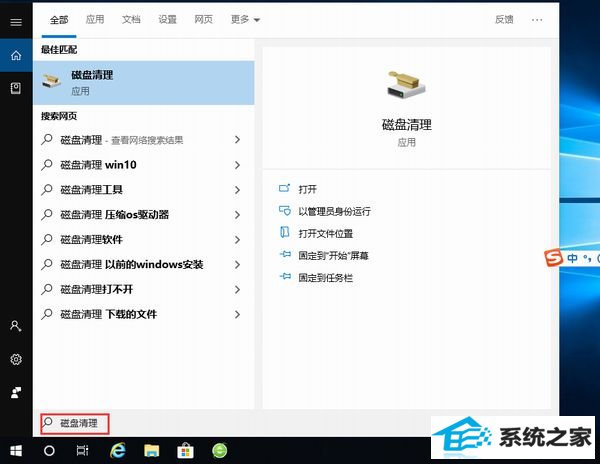Select the Home icon in sidebar

[16, 55]
